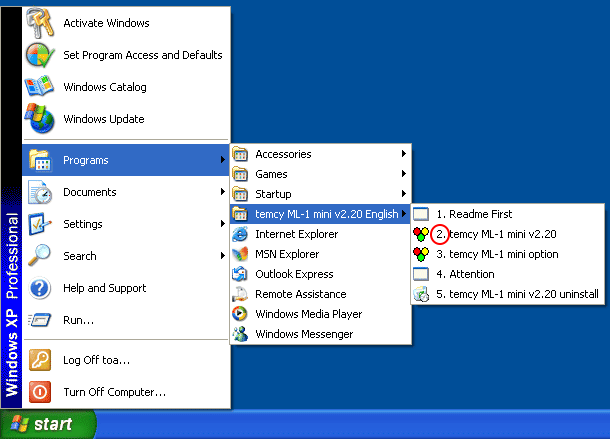Click the Turn Off Computer... label
610x439 pixels.
click(x=115, y=392)
